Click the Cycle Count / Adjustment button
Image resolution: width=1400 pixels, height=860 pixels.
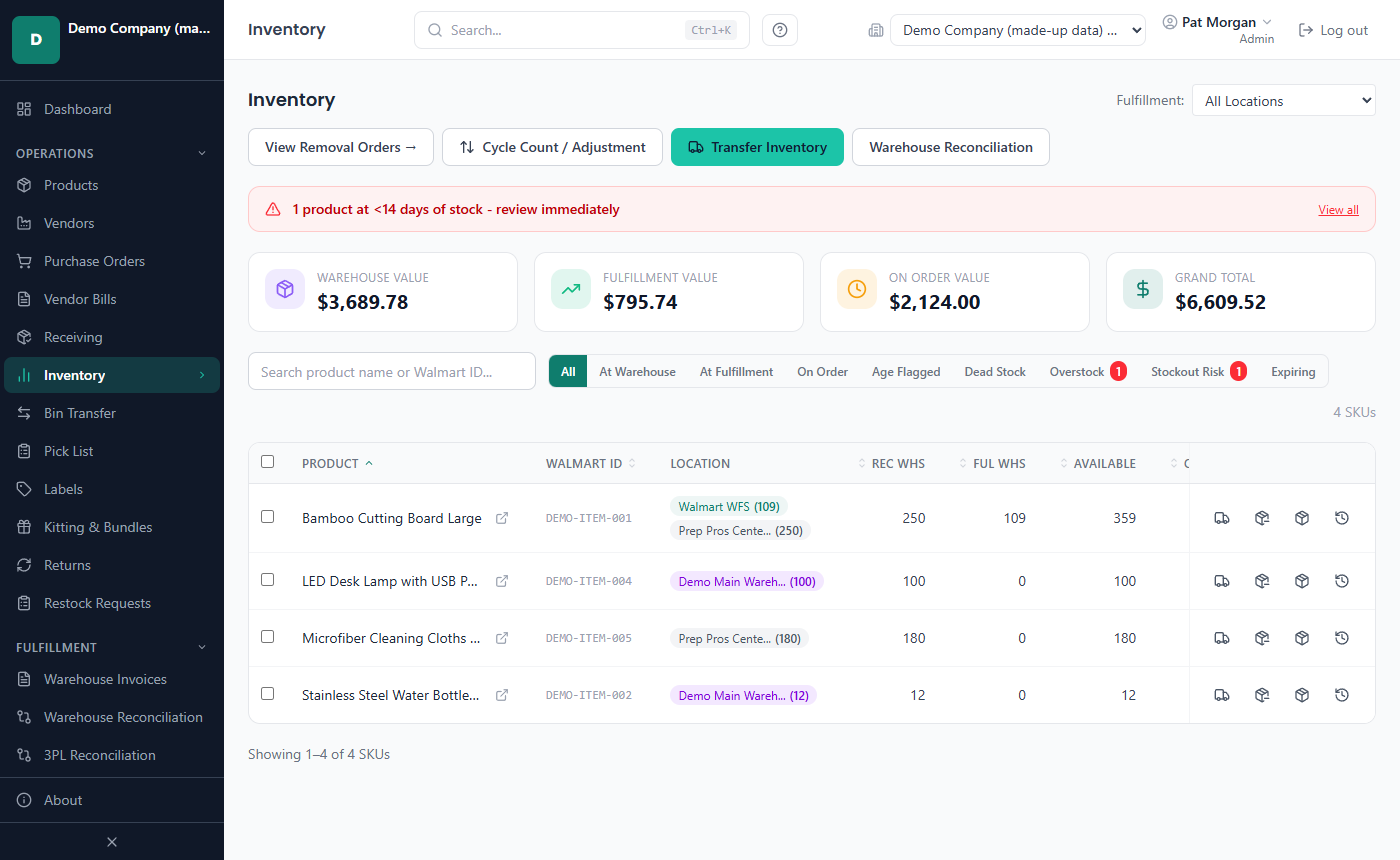point(552,147)
